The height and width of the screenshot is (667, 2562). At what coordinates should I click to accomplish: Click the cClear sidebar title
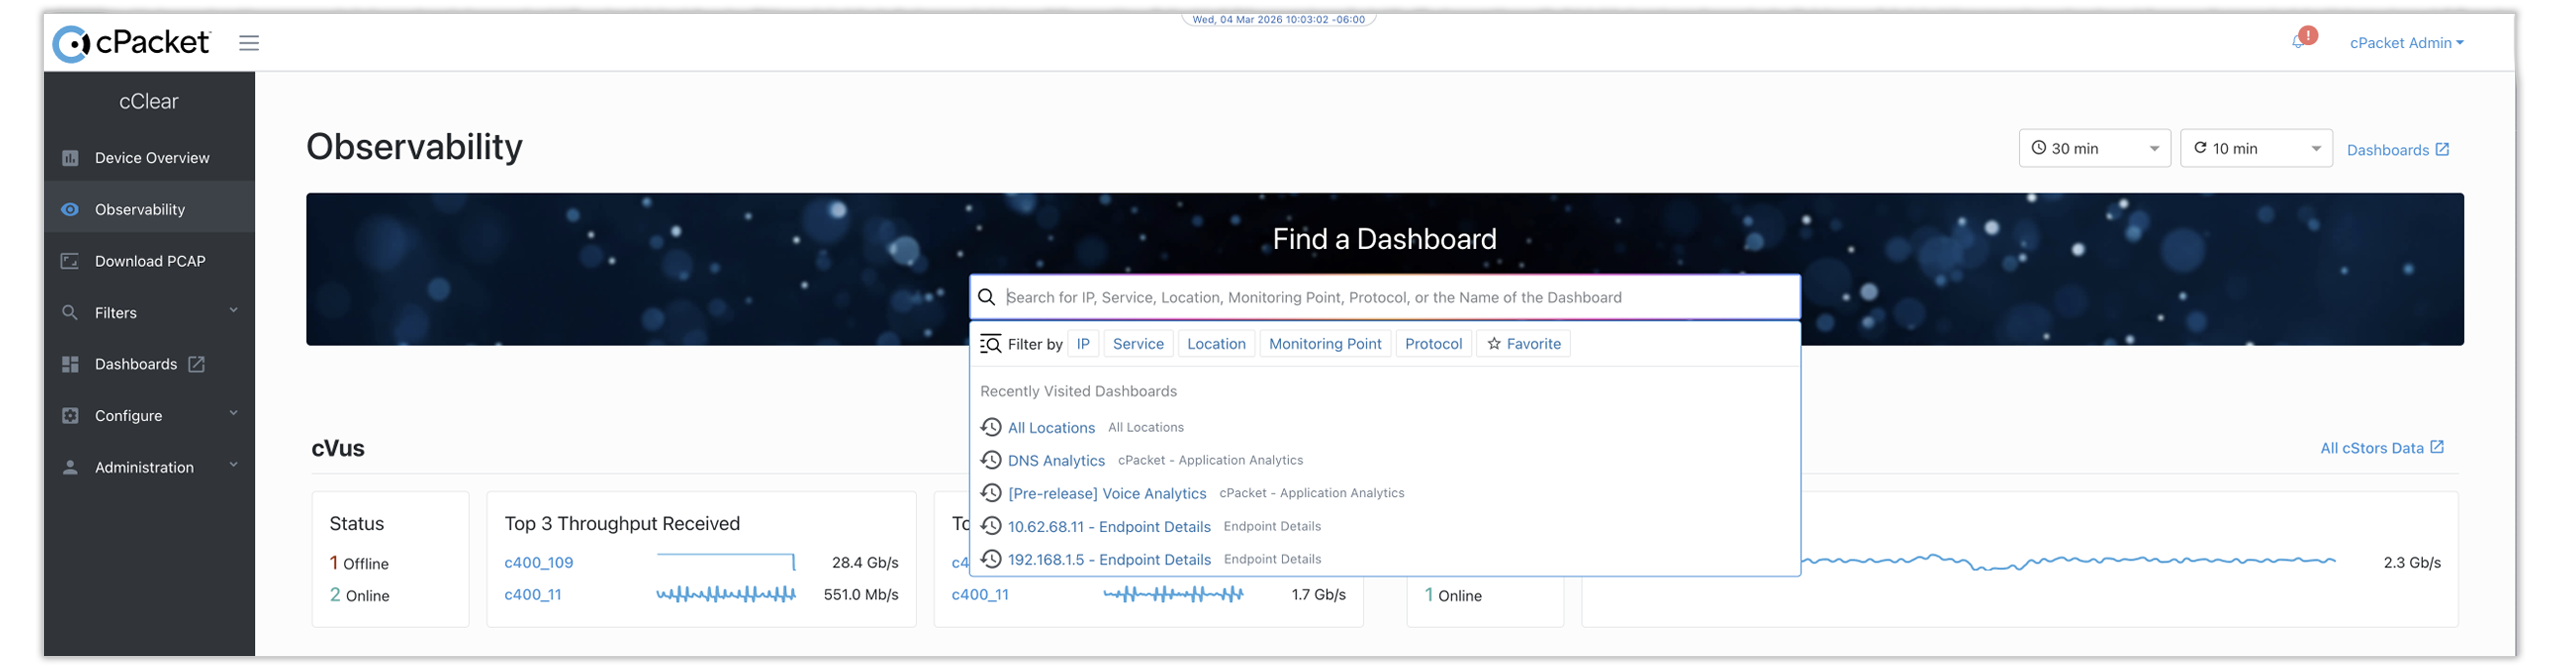[149, 102]
